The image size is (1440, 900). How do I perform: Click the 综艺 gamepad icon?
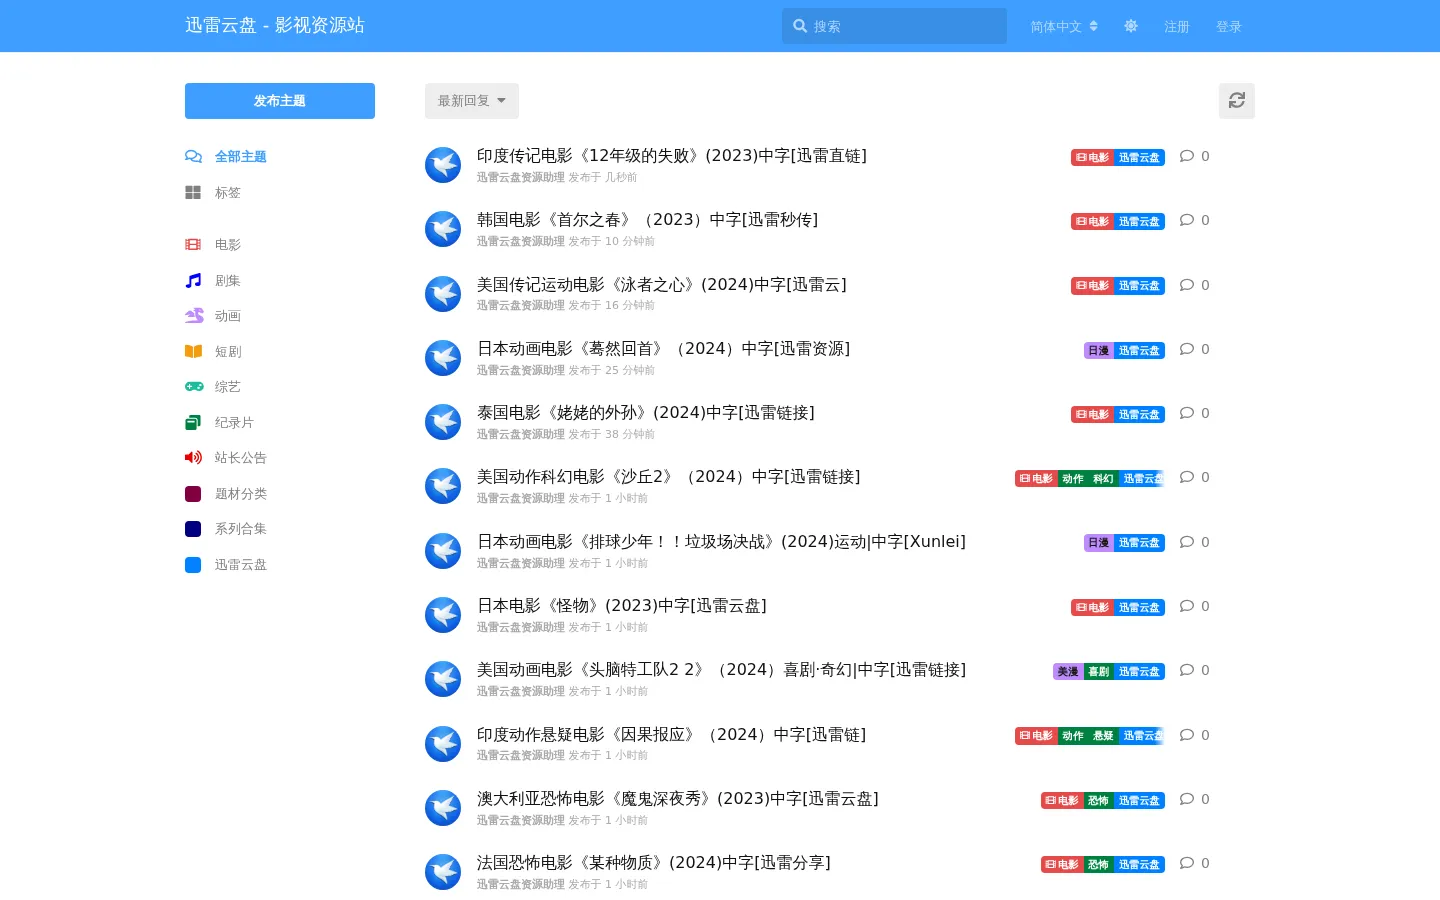(x=194, y=387)
